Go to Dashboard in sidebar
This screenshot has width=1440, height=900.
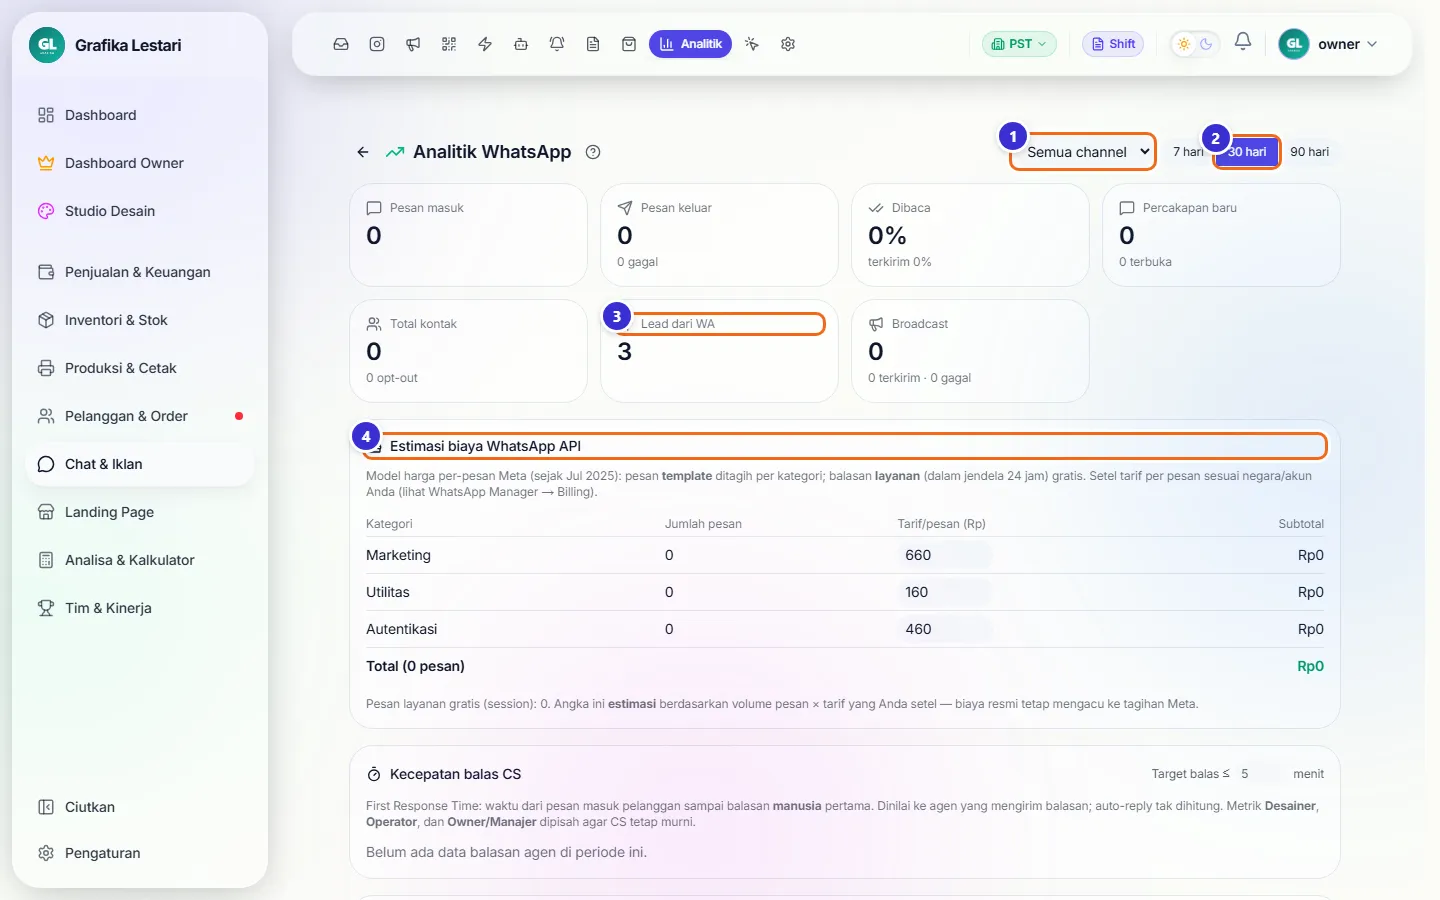point(140,115)
